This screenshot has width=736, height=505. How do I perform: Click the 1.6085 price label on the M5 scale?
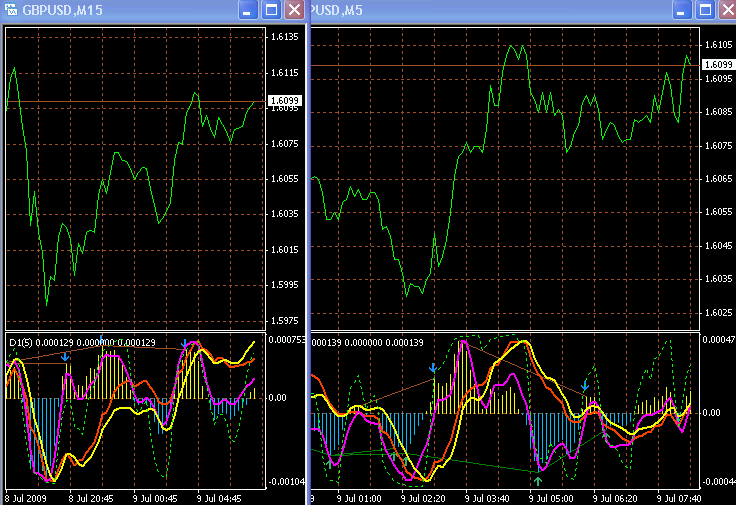[718, 112]
